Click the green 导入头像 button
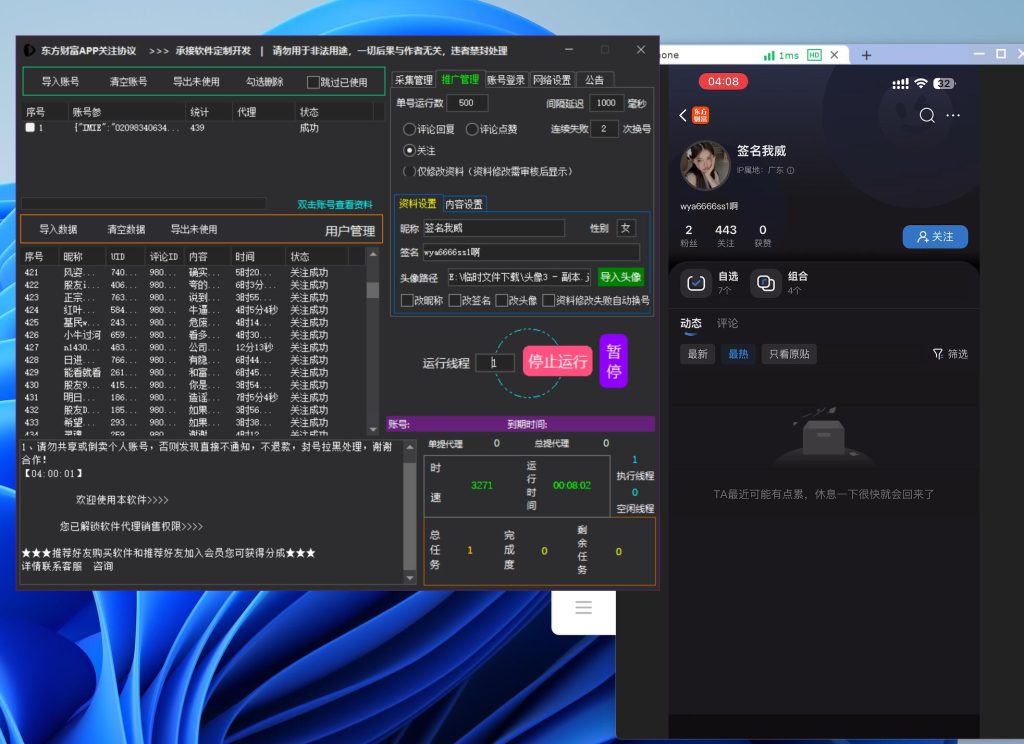This screenshot has height=744, width=1024. click(620, 277)
